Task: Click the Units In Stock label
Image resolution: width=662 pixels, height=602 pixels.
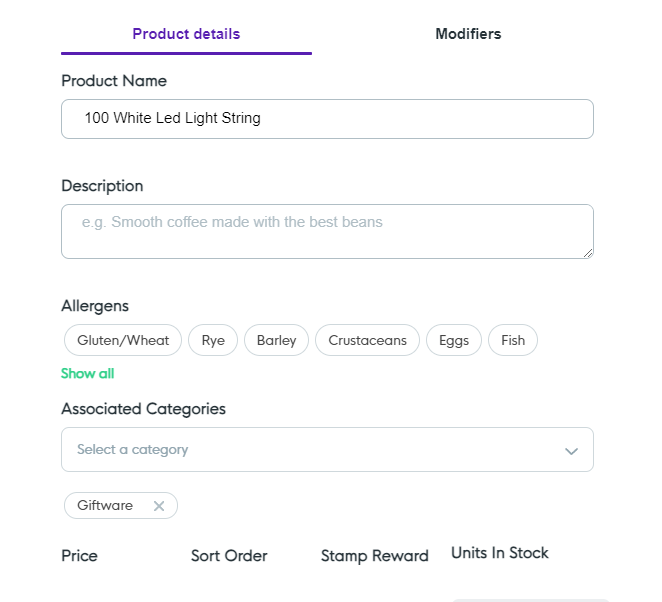Action: 499,553
